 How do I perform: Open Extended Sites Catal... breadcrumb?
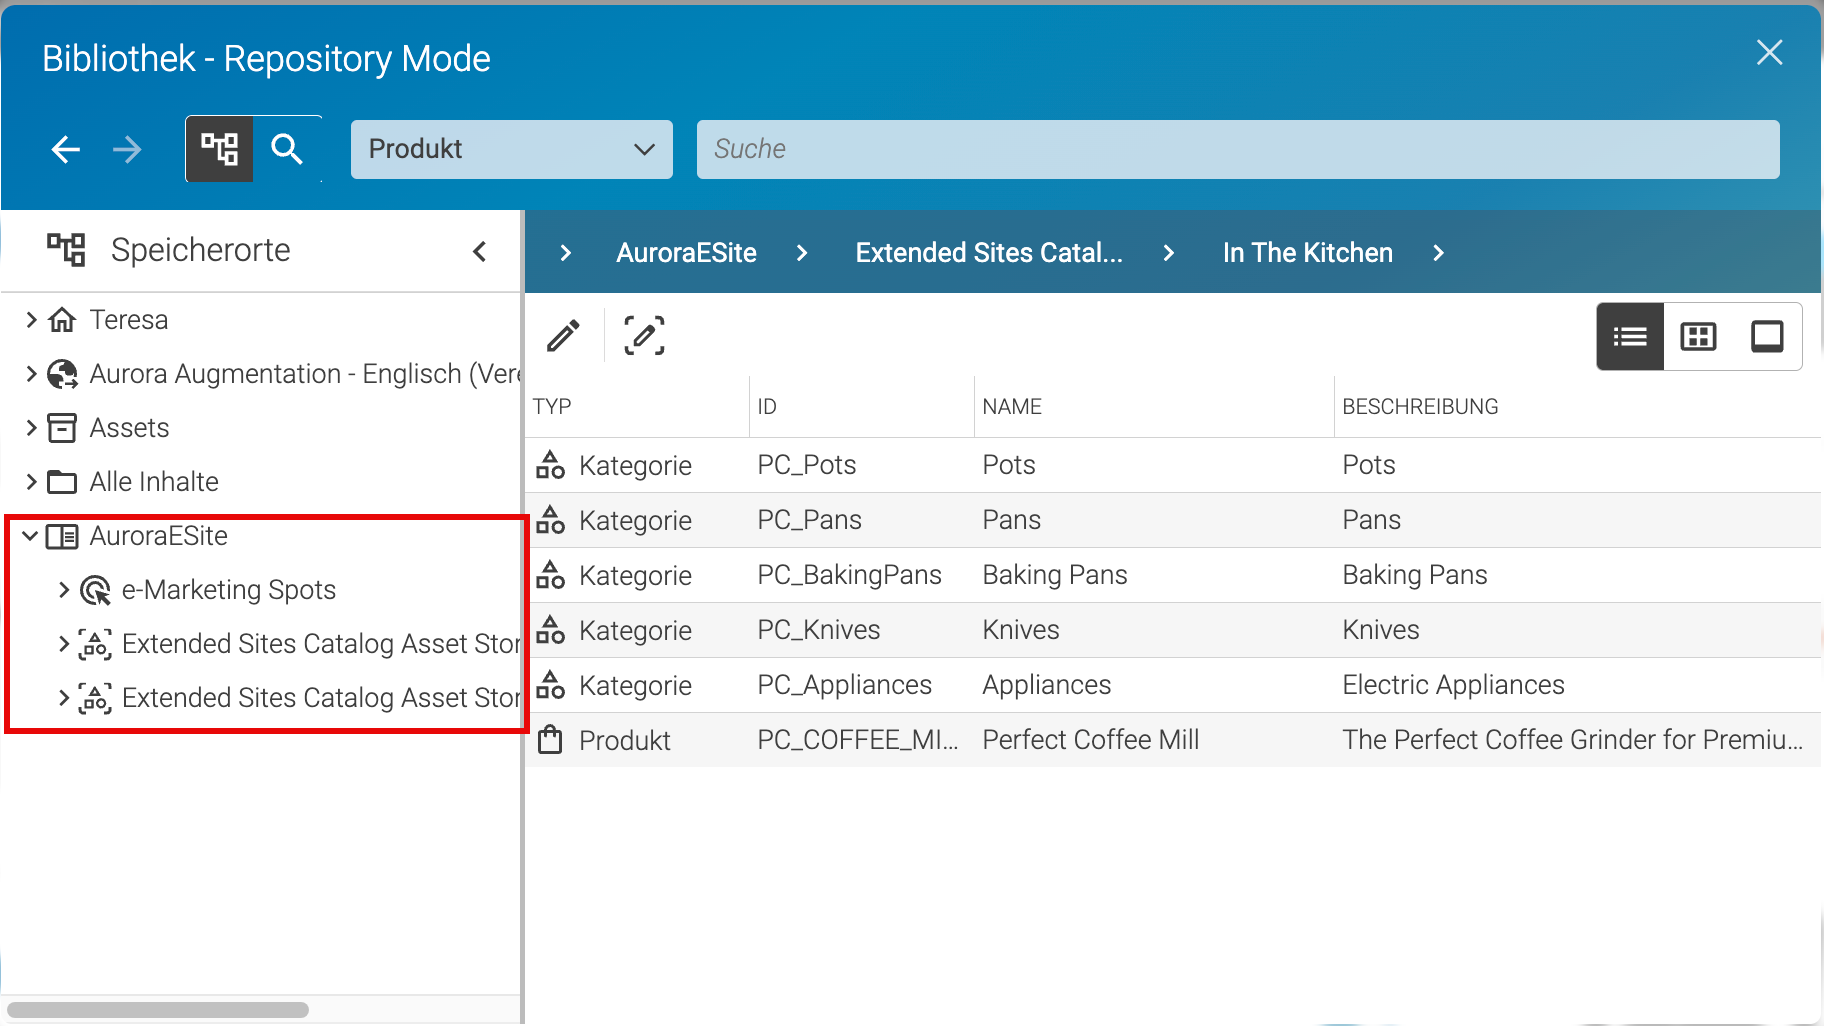[989, 253]
